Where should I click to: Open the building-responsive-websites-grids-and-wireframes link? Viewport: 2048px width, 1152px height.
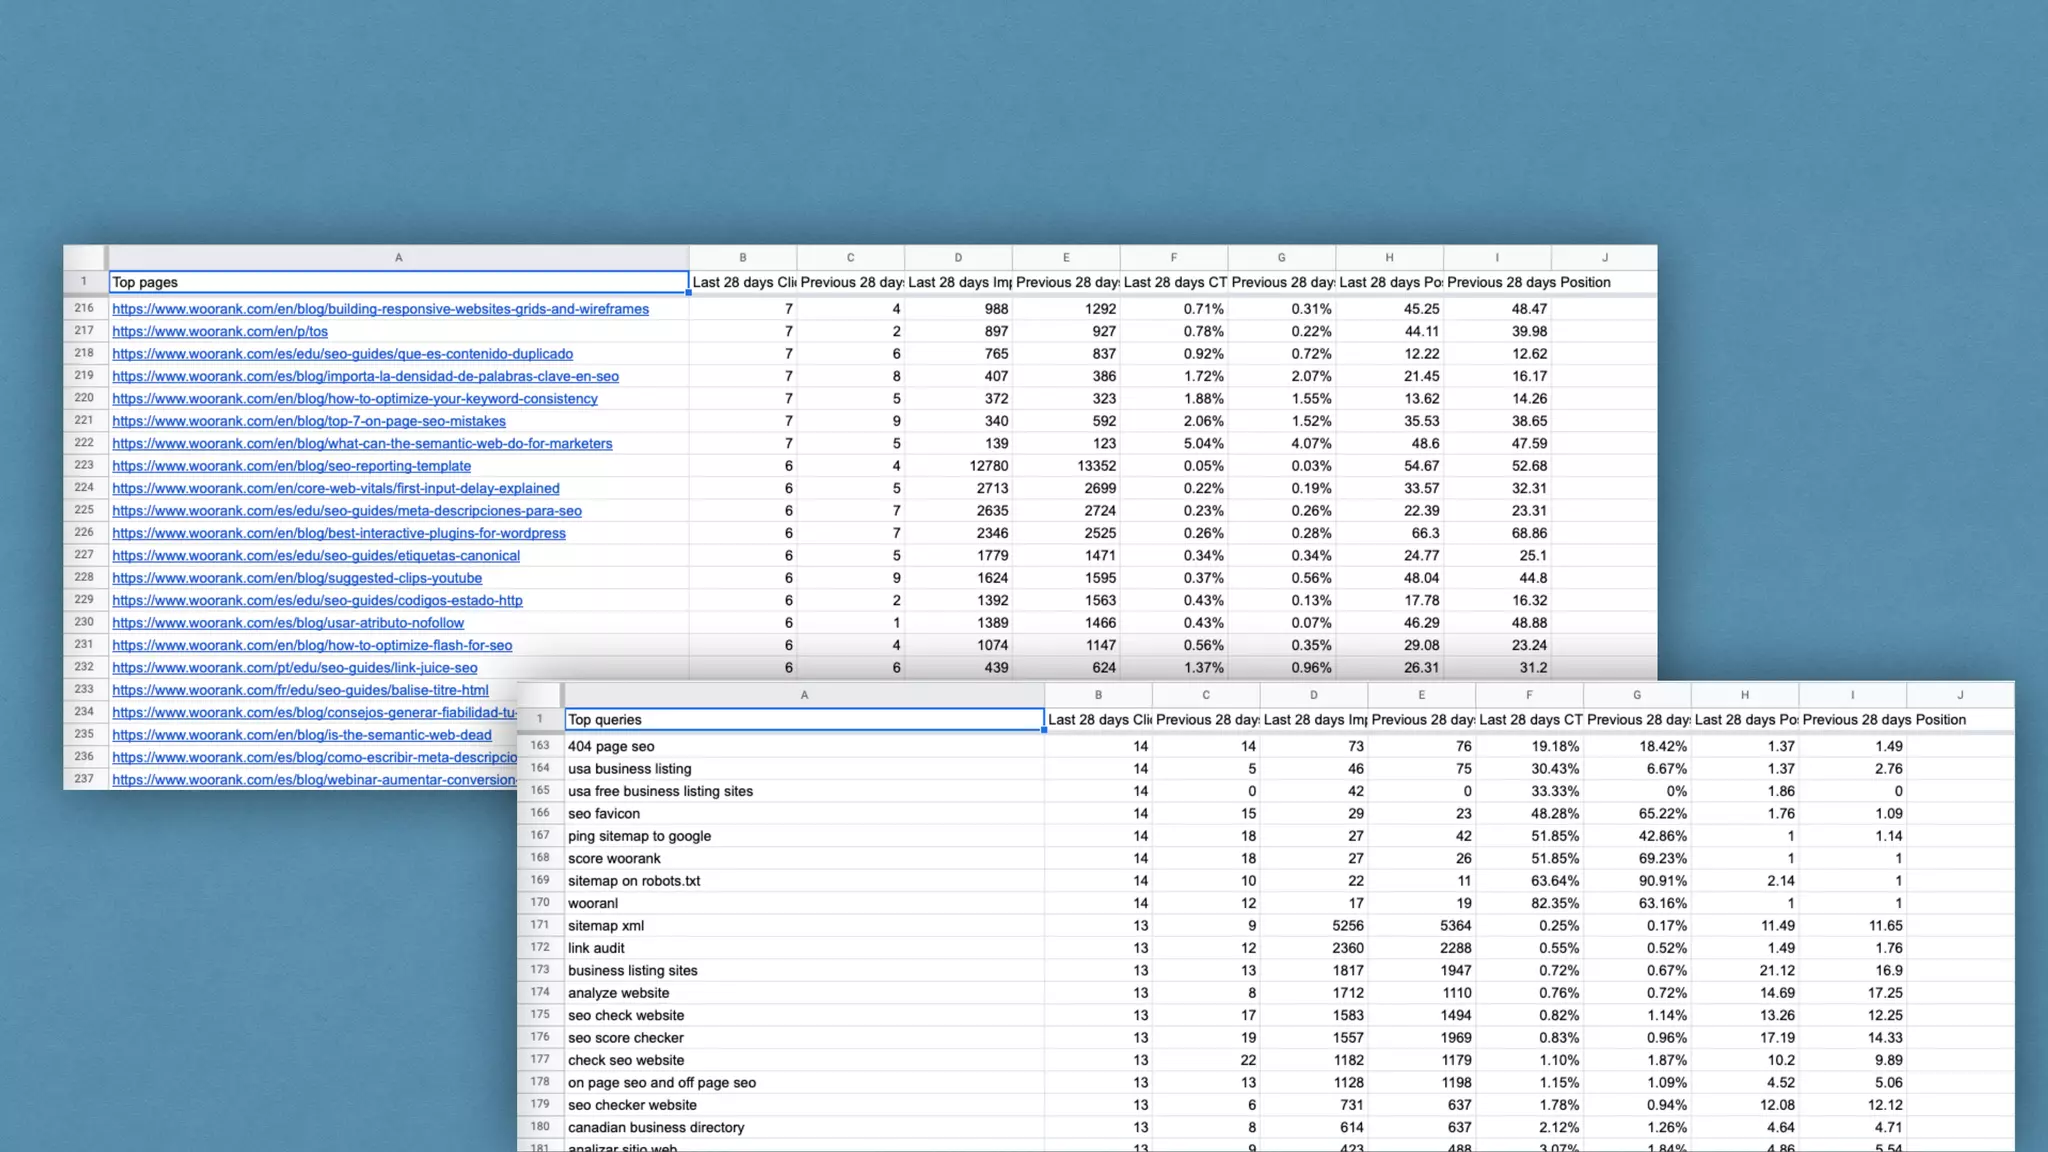[380, 309]
